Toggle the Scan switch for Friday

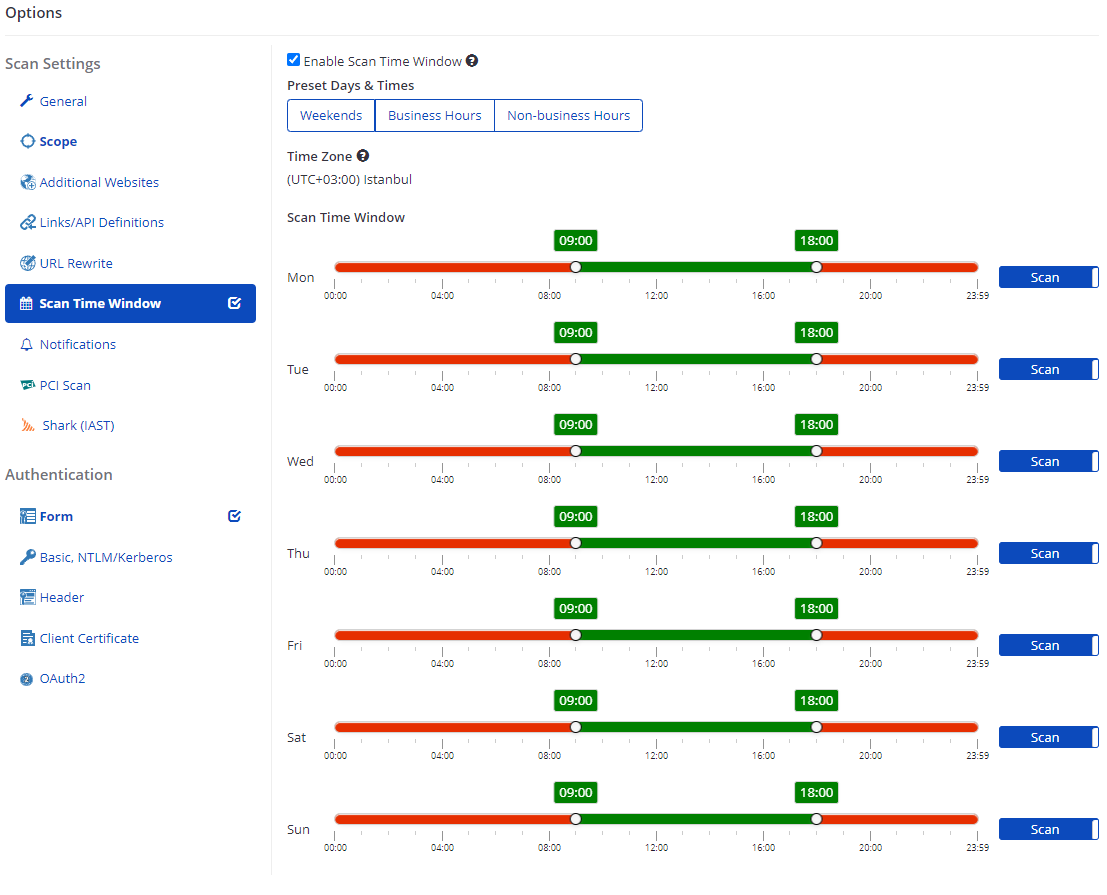click(1048, 645)
